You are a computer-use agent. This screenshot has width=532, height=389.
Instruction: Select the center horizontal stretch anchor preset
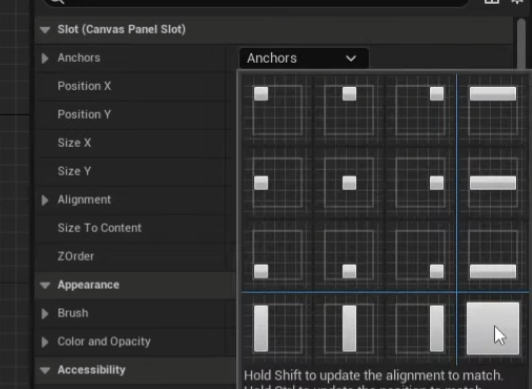pyautogui.click(x=493, y=182)
